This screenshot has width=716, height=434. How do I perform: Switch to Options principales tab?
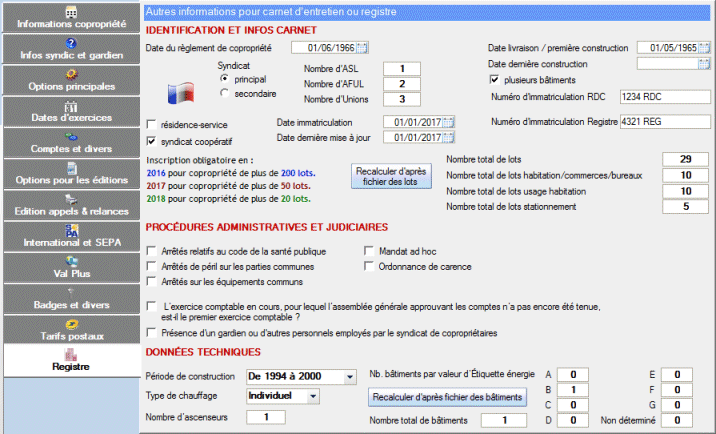point(72,80)
